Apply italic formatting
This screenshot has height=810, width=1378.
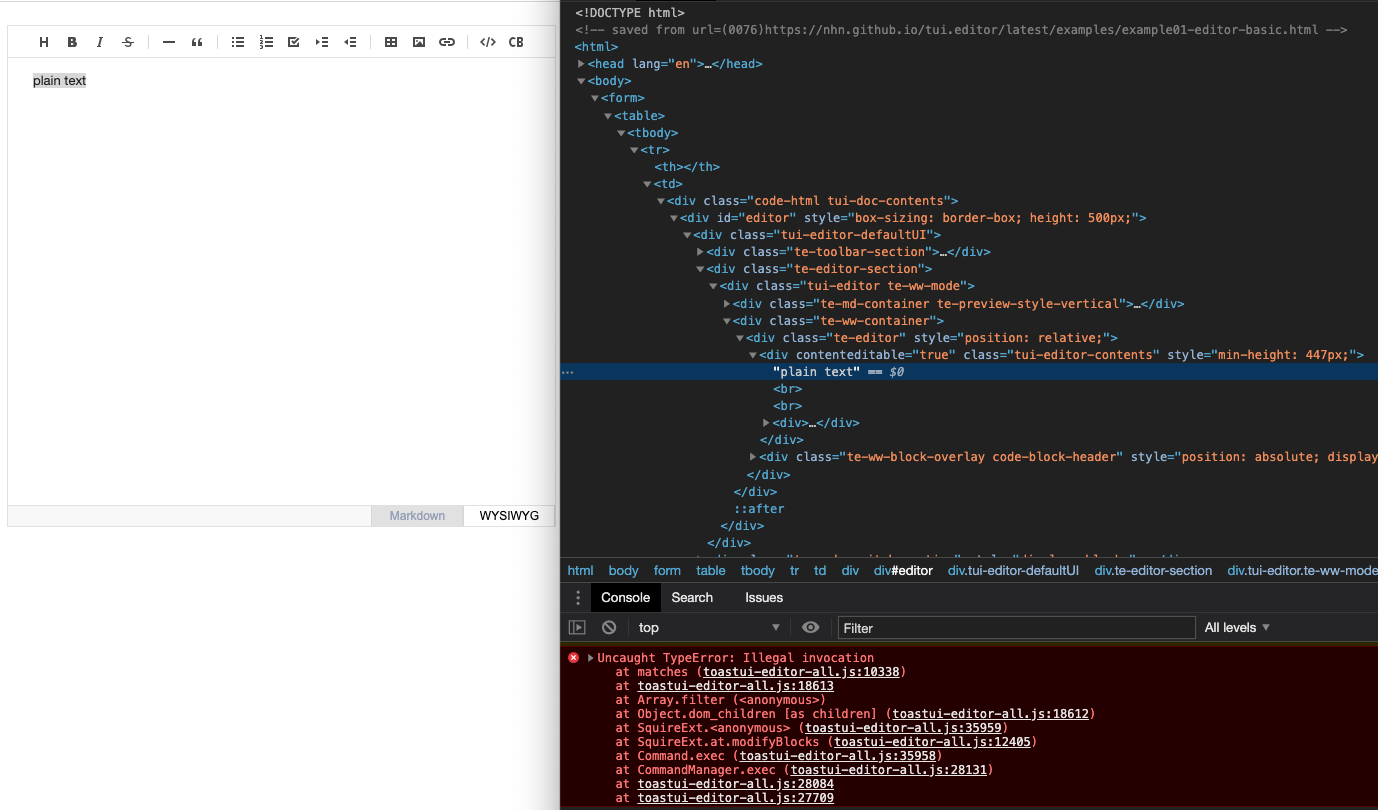pyautogui.click(x=100, y=42)
